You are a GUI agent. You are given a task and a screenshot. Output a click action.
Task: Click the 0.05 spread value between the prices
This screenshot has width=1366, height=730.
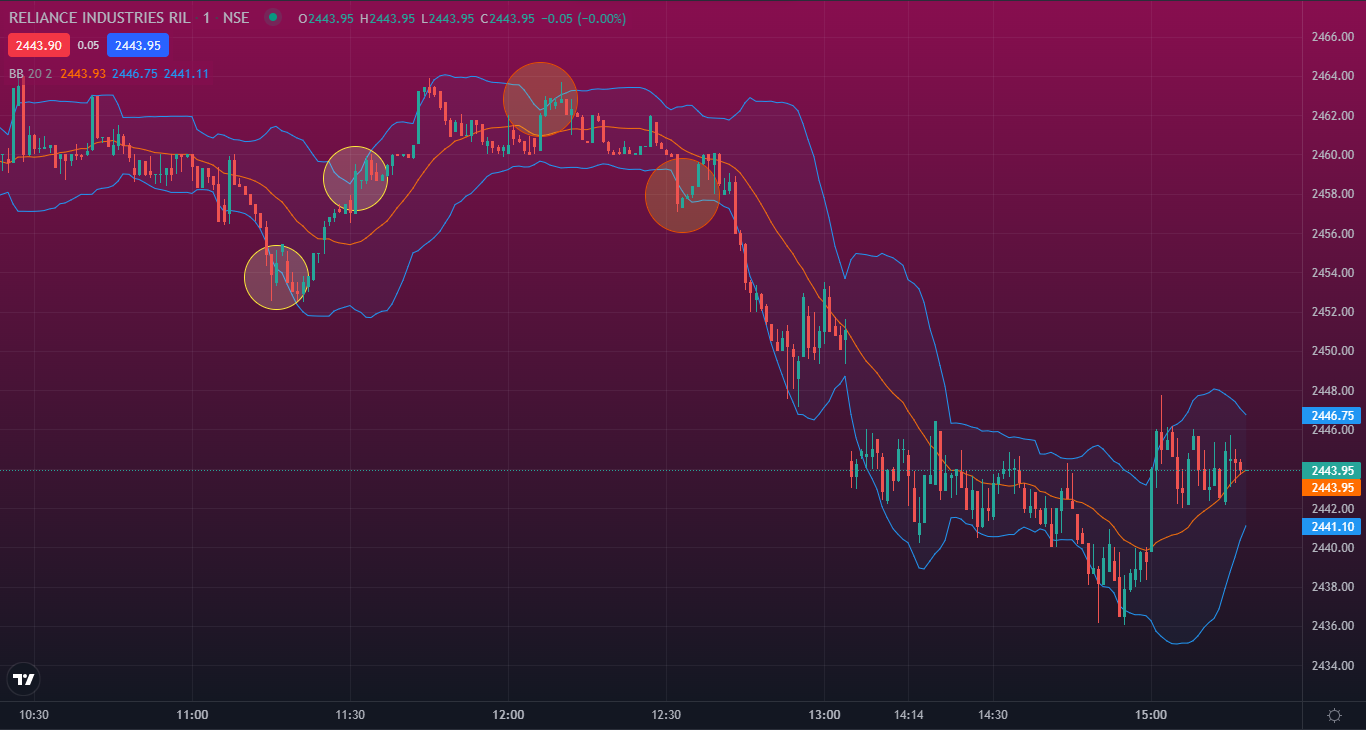pyautogui.click(x=88, y=45)
